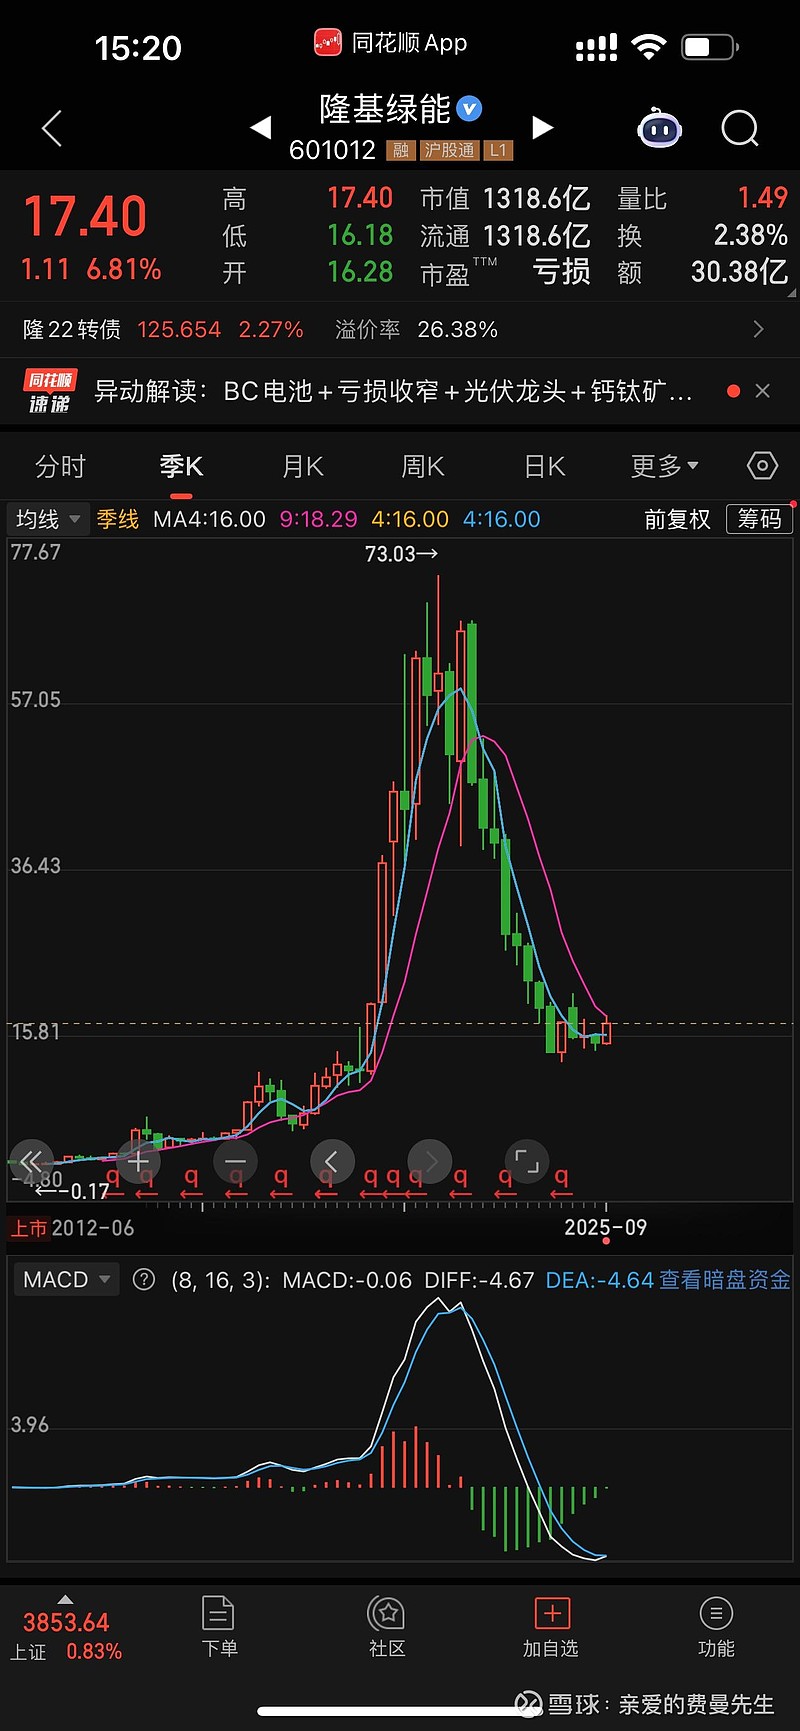Open 隆22转债 convertible bond details arrow
The image size is (800, 1731).
pyautogui.click(x=758, y=329)
